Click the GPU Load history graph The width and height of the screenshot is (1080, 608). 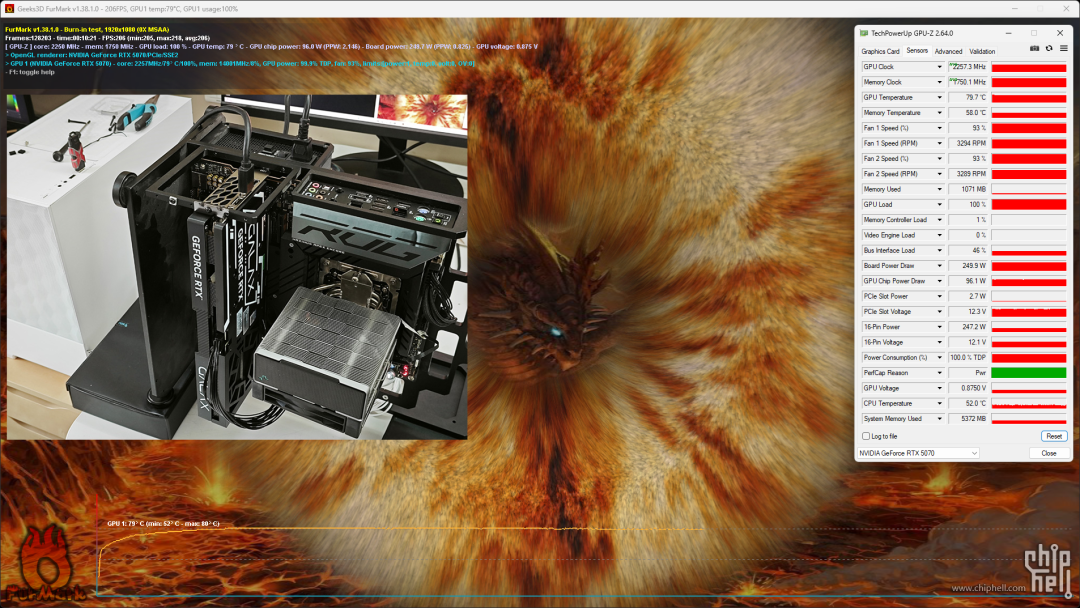(1029, 205)
